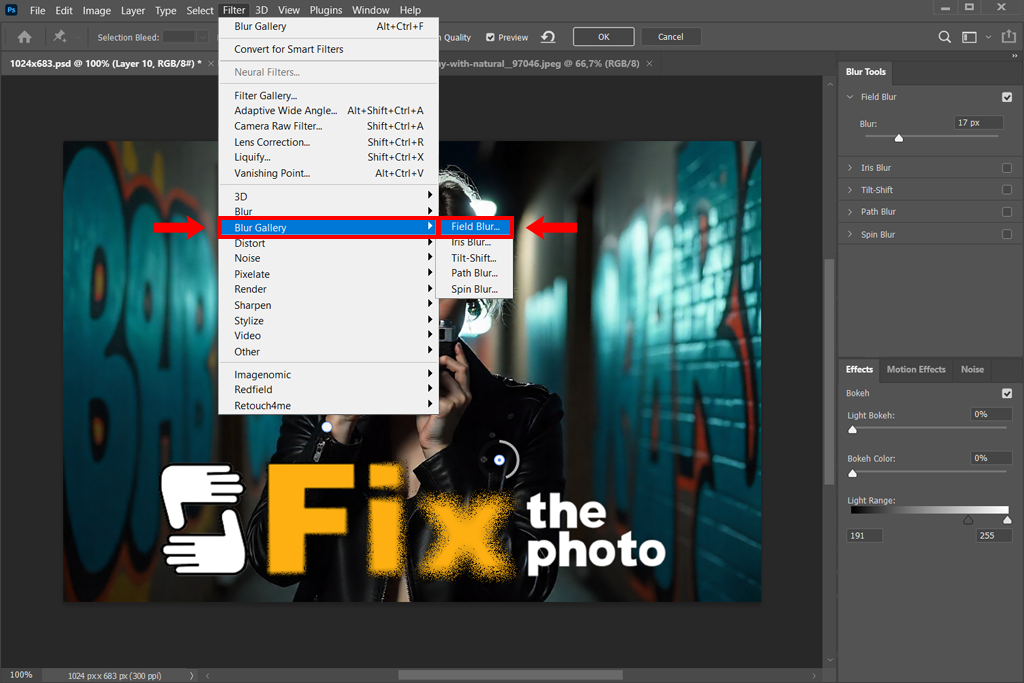The height and width of the screenshot is (683, 1024).
Task: Click the Cancel button
Action: tap(671, 37)
